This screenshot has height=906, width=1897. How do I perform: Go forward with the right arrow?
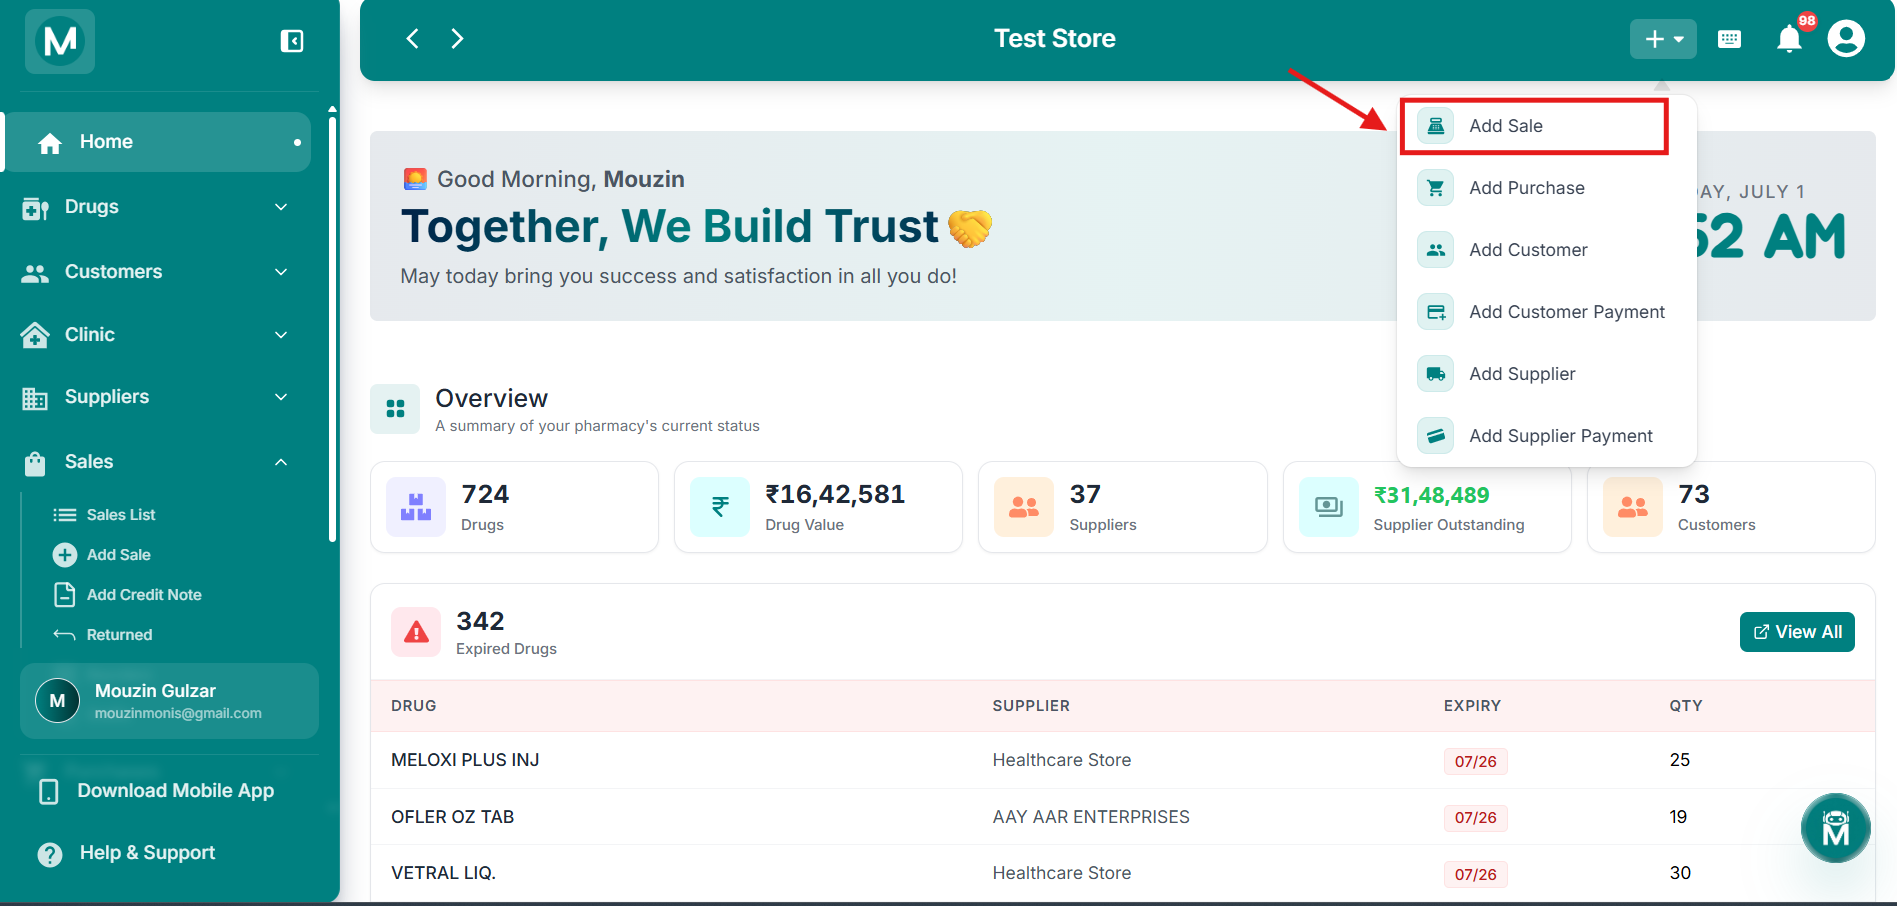point(457,38)
